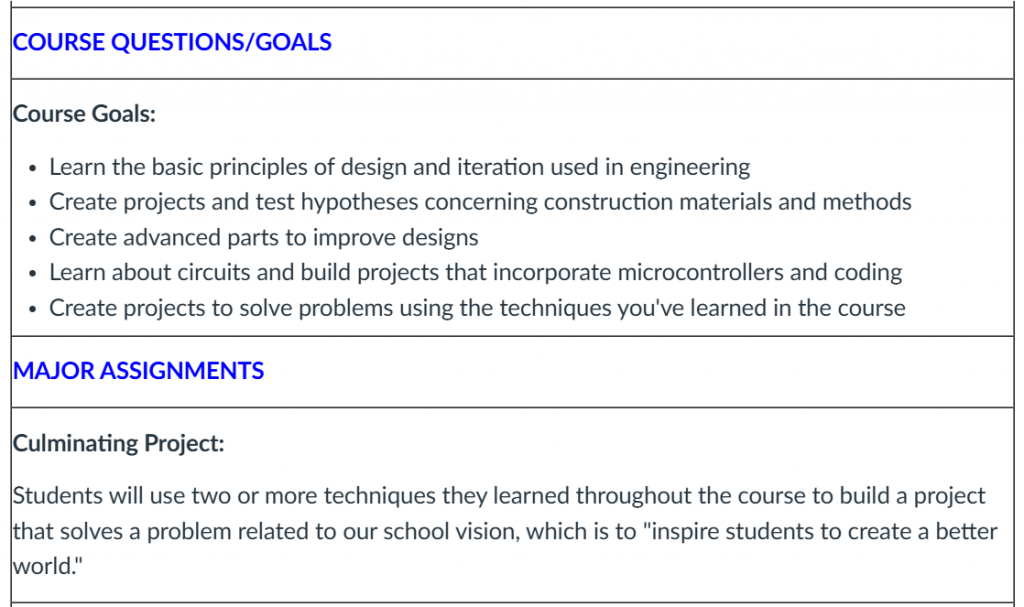The height and width of the screenshot is (607, 1024).
Task: Click the MAJOR ASSIGNMENTS heading
Action: pos(138,371)
